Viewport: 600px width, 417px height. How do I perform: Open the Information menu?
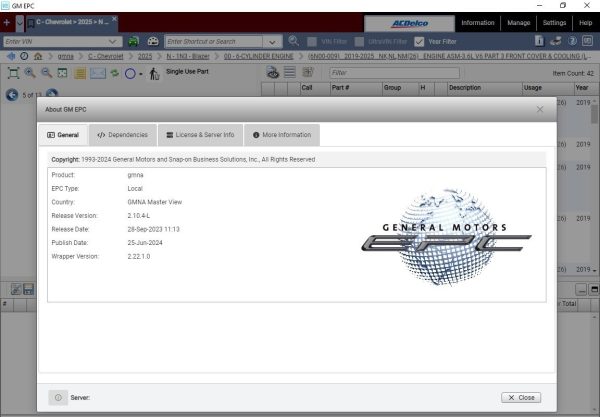478,23
